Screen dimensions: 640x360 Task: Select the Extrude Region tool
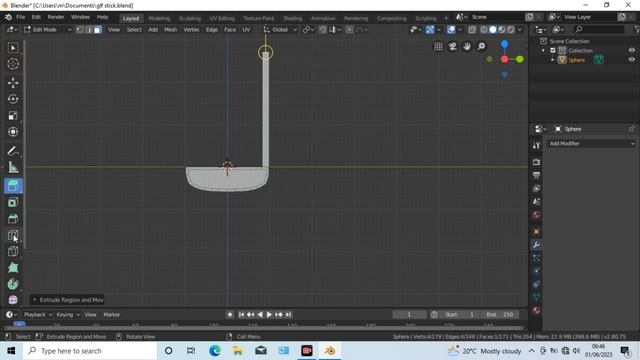point(13,186)
